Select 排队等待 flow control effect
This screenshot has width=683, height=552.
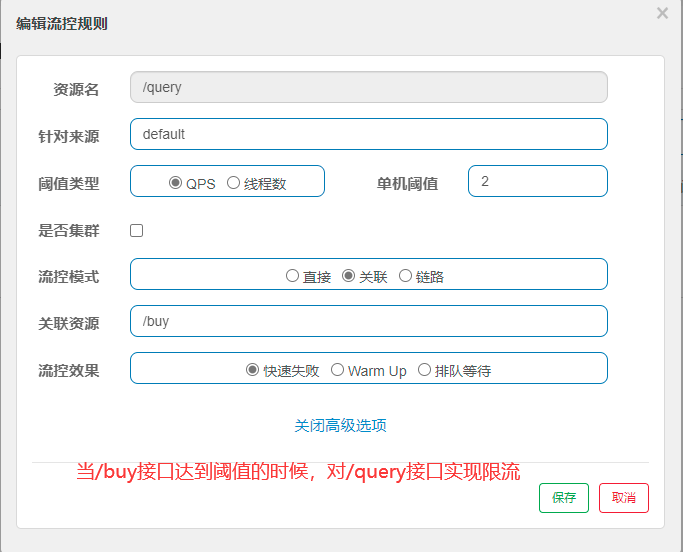click(x=424, y=370)
